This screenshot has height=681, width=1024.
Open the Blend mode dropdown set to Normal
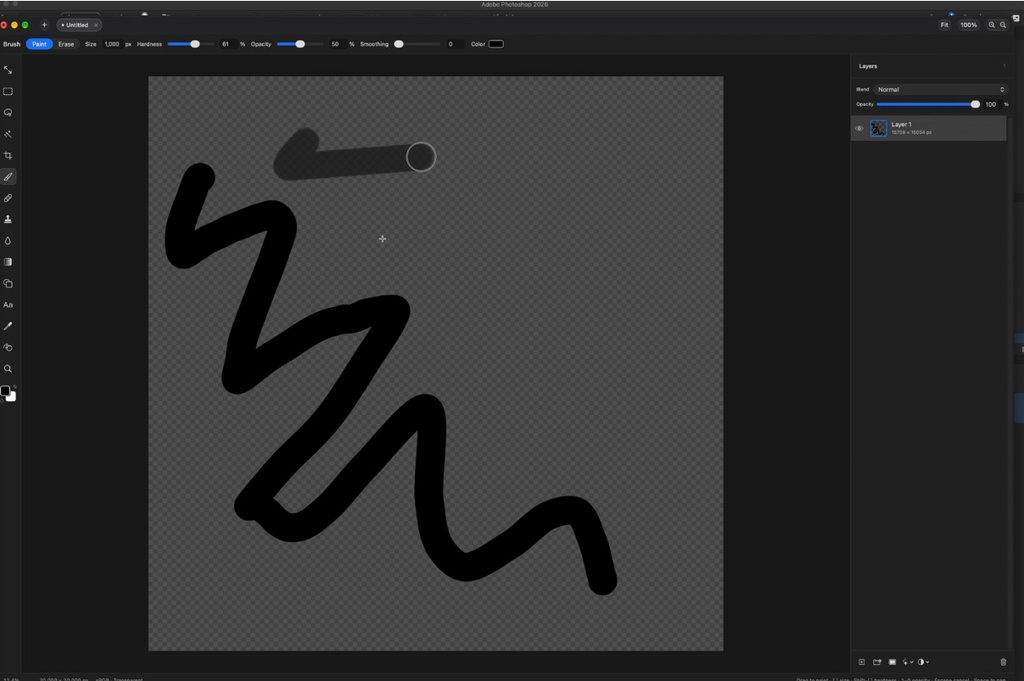point(940,89)
